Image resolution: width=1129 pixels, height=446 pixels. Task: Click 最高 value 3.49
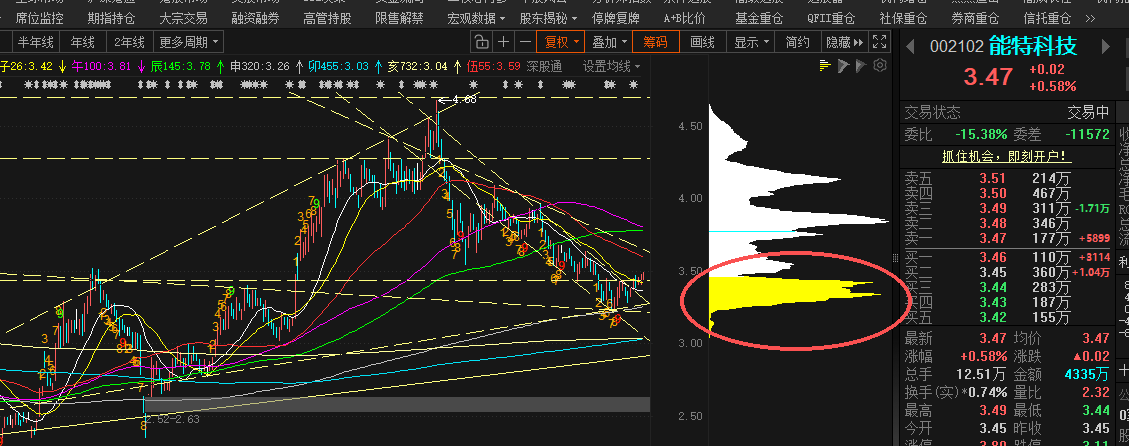993,410
